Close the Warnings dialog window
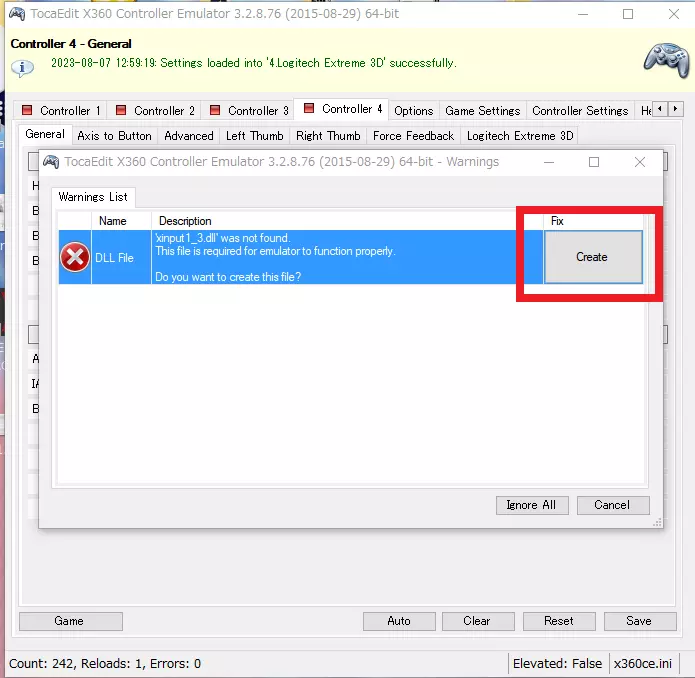This screenshot has width=695, height=678. (x=640, y=162)
